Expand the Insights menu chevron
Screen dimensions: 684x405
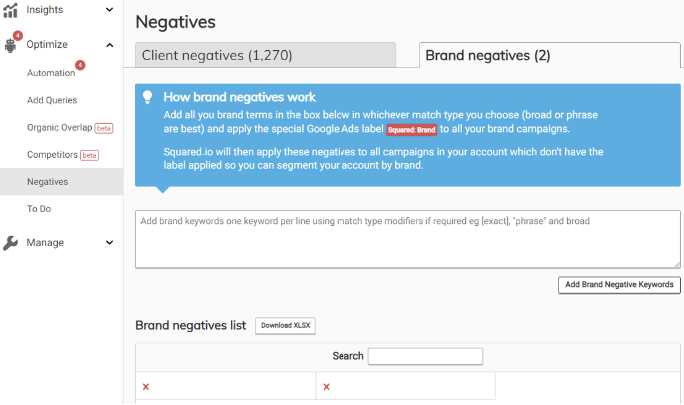[109, 10]
